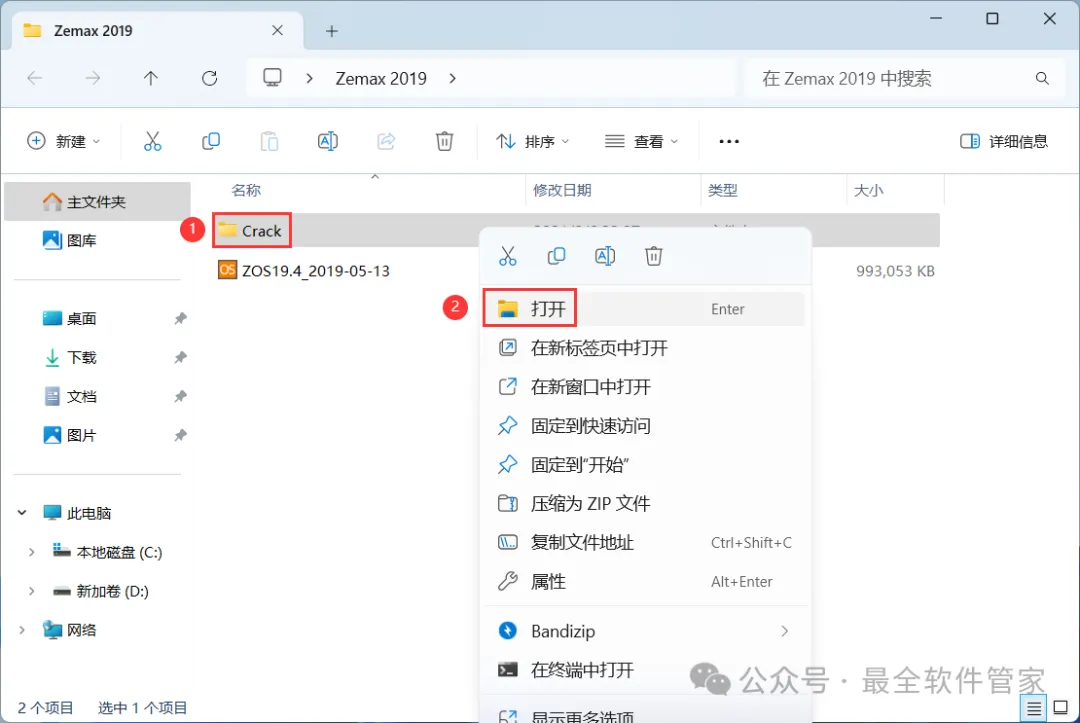Cut using context menu scissors icon
This screenshot has height=723, width=1080.
pos(508,256)
